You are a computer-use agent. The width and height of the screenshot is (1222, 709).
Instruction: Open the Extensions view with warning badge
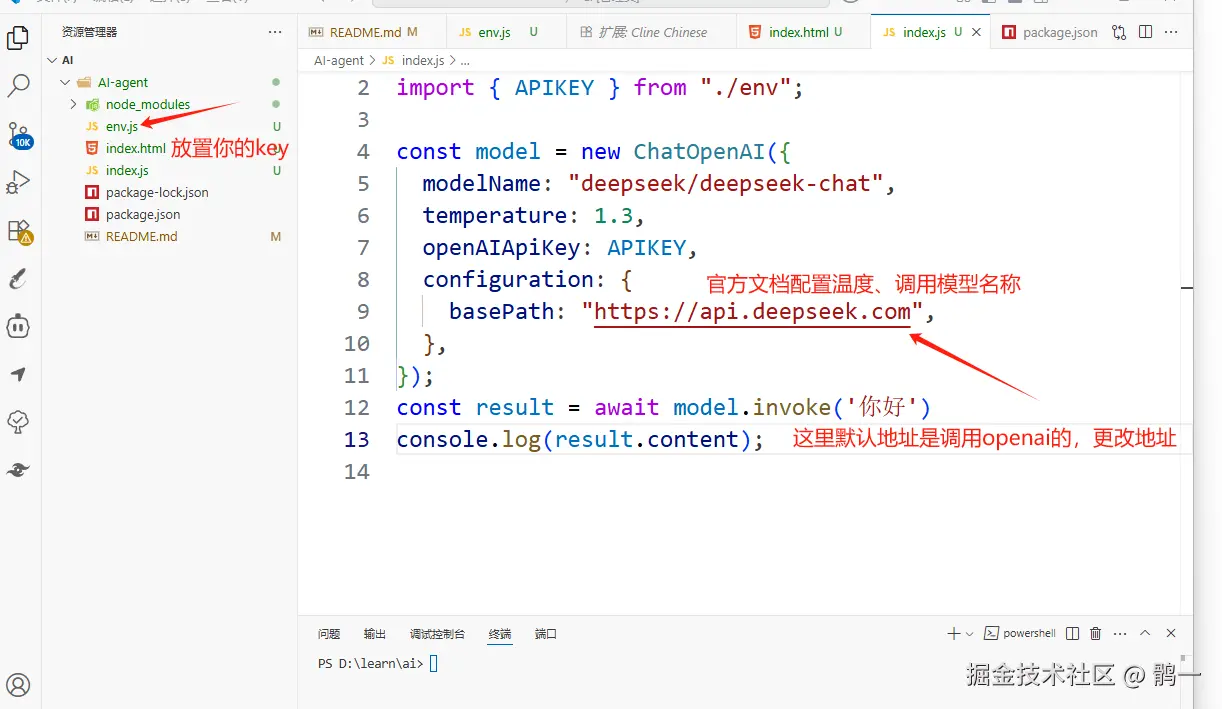pos(19,231)
